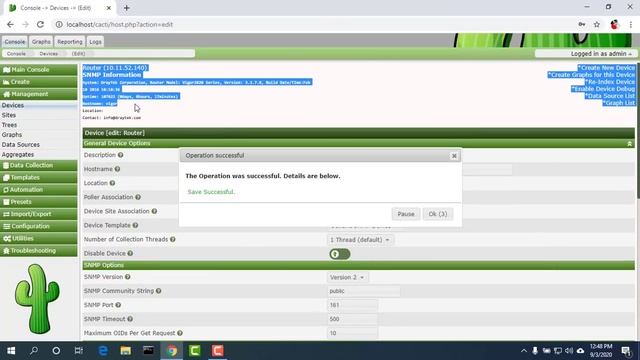
Task: Open File Explorer from taskbar
Action: pyautogui.click(x=126, y=351)
